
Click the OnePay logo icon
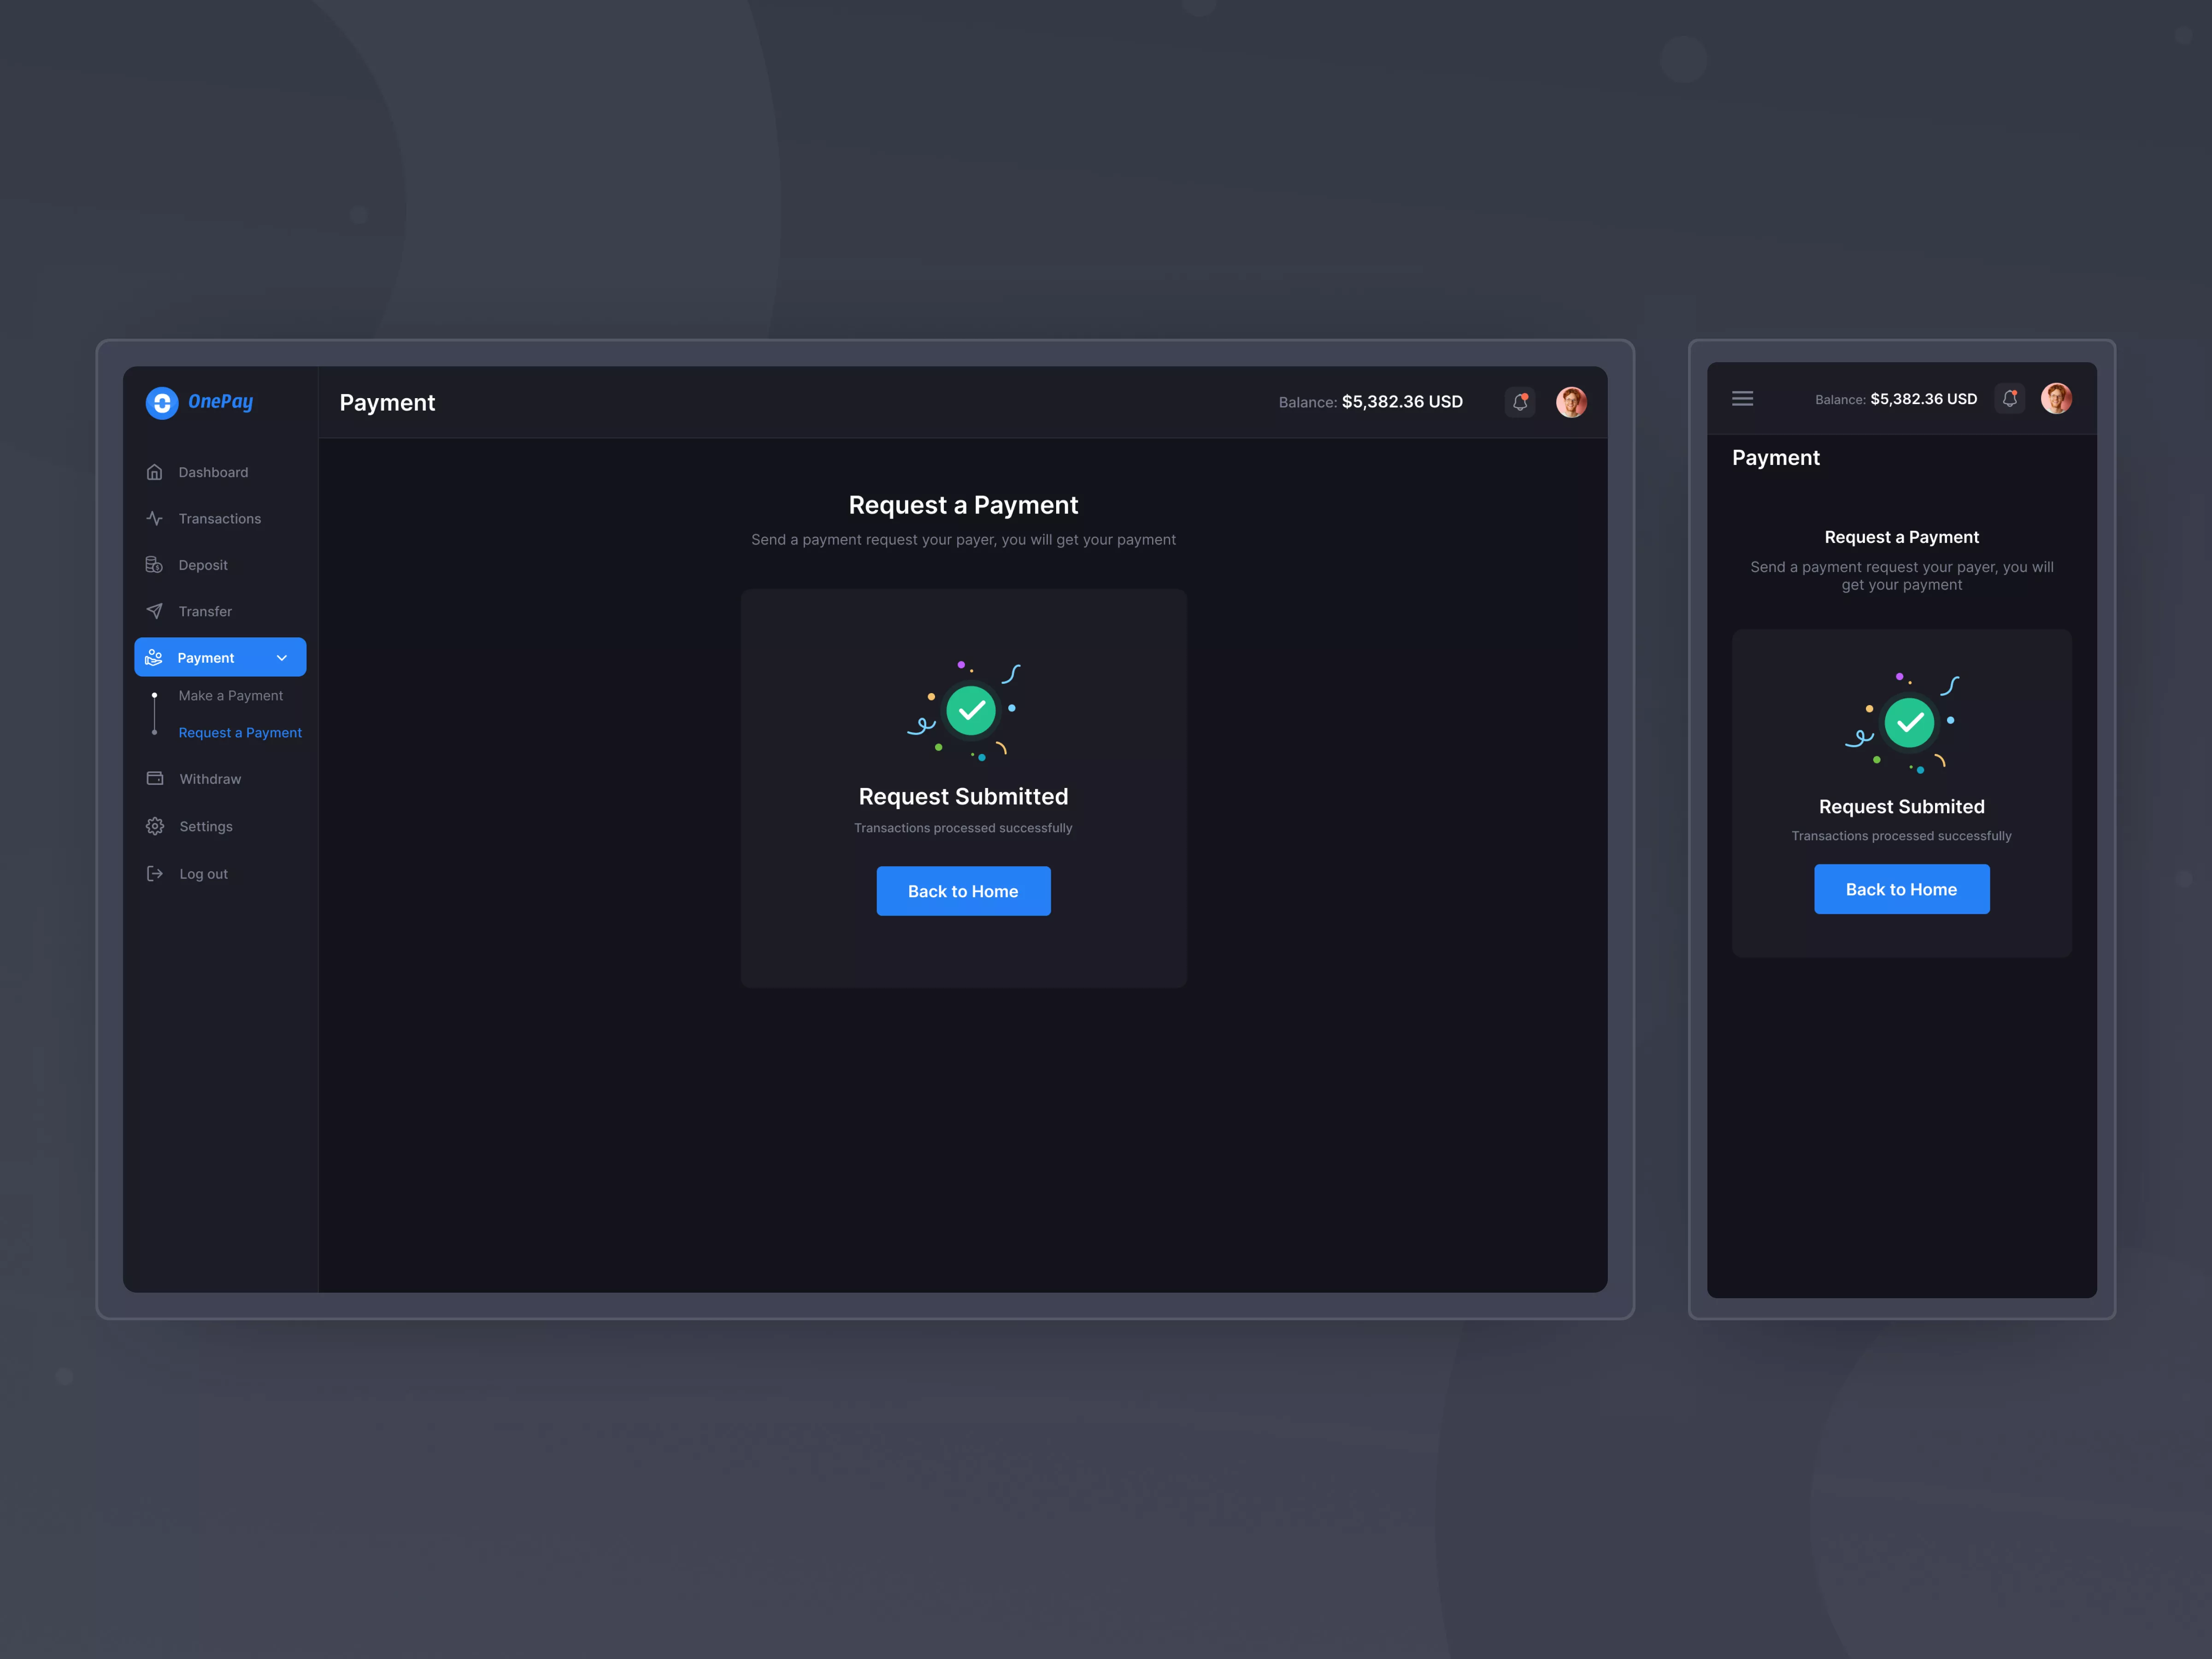(x=162, y=403)
